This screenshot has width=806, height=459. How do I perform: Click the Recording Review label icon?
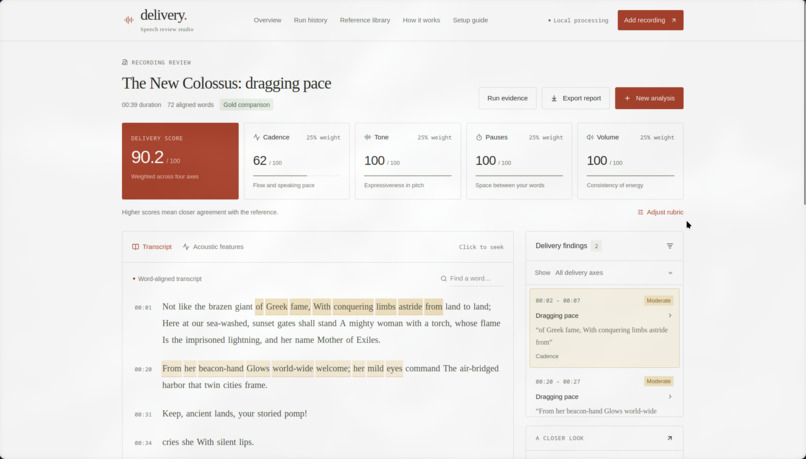click(x=125, y=62)
